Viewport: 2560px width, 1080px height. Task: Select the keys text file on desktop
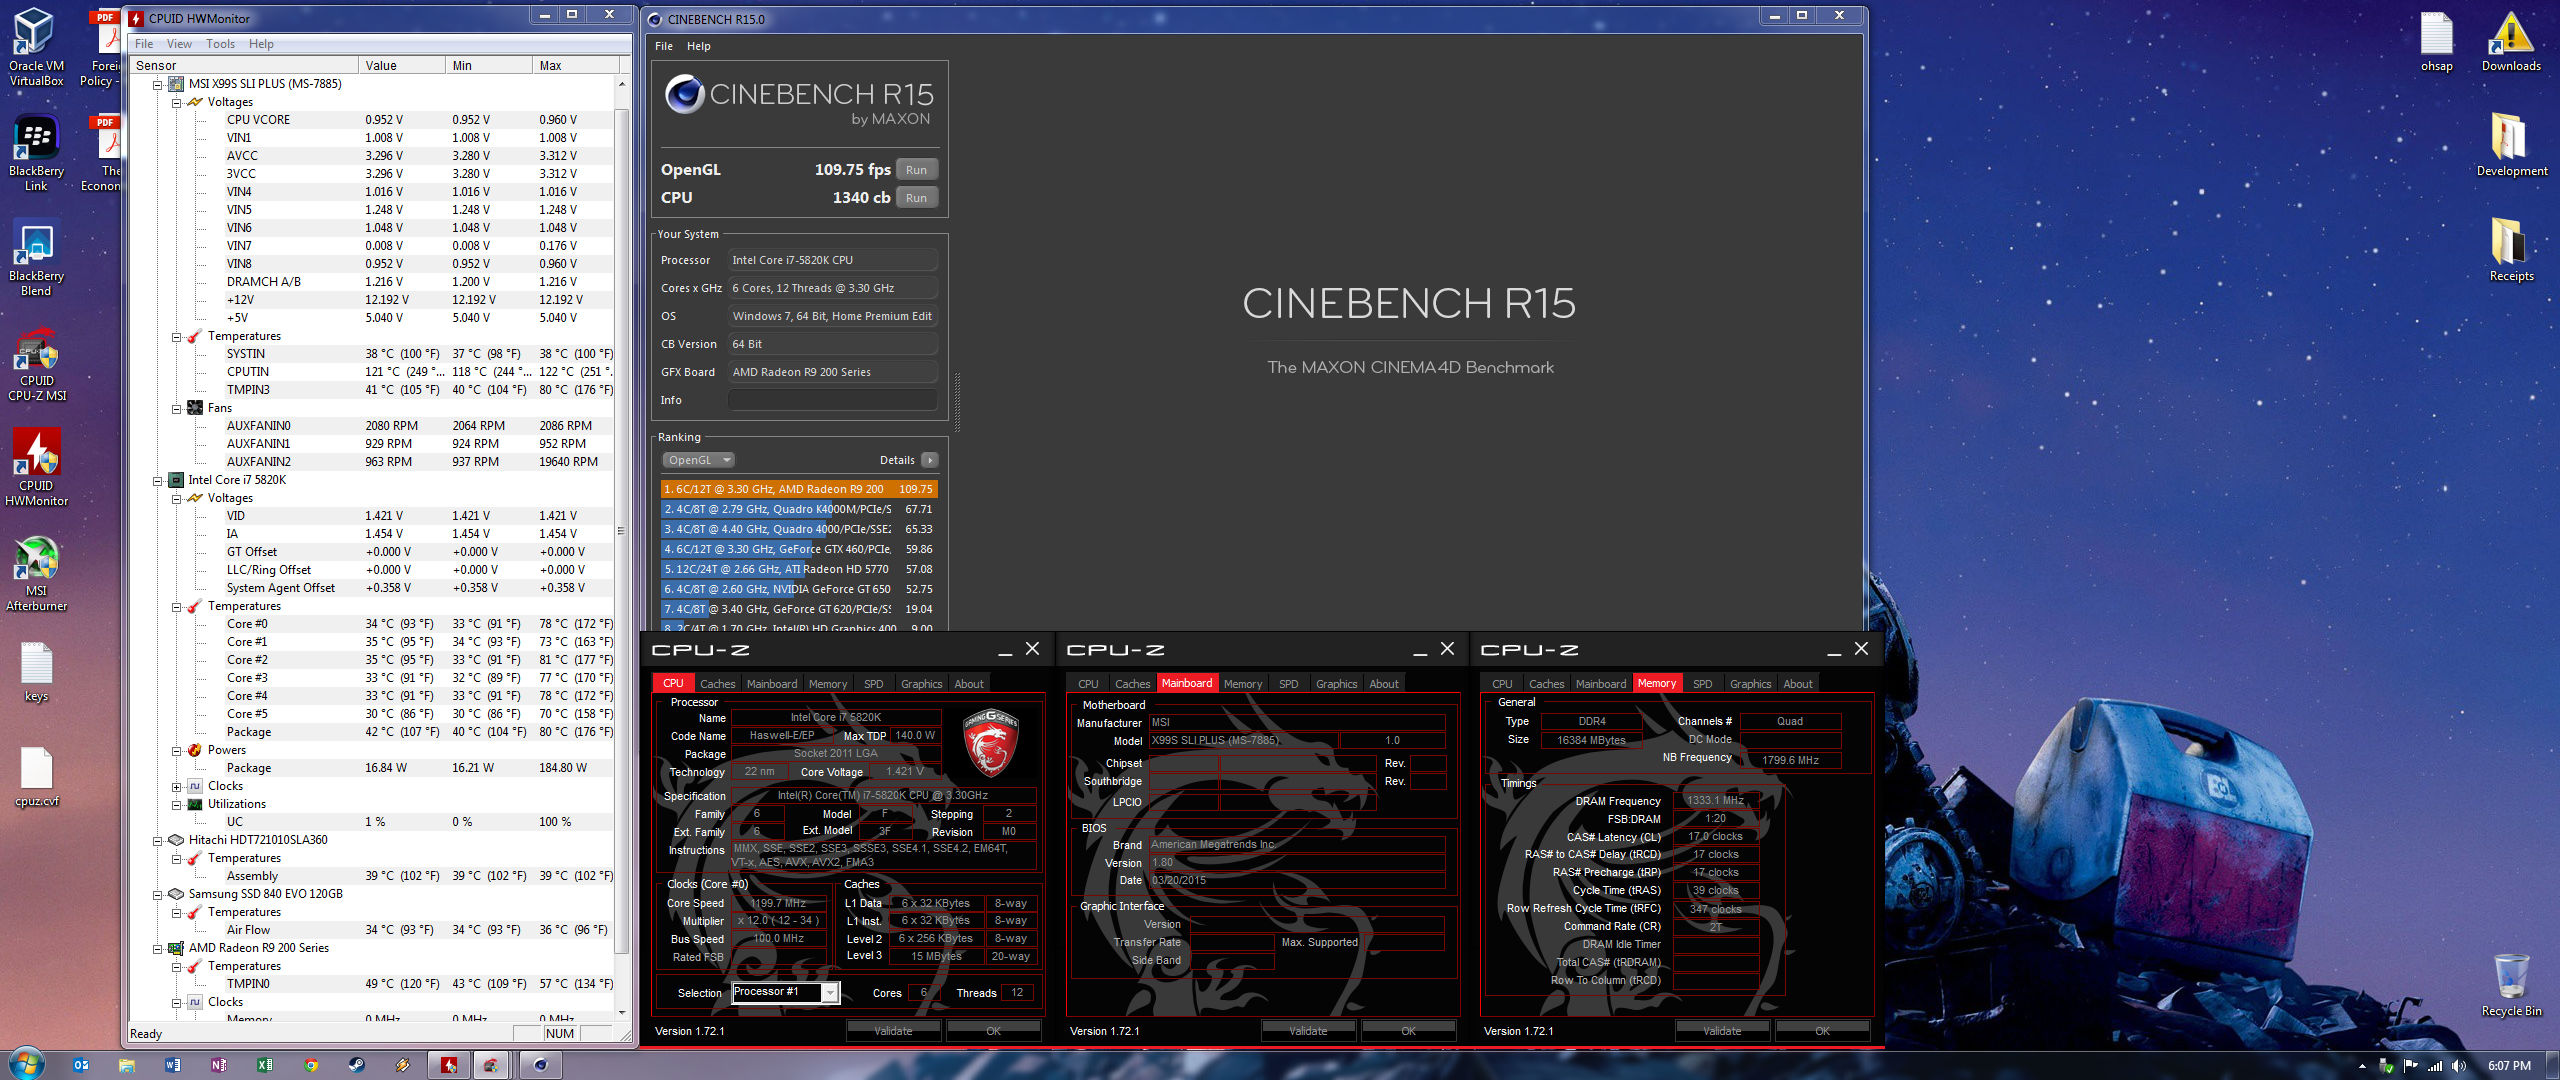point(36,670)
